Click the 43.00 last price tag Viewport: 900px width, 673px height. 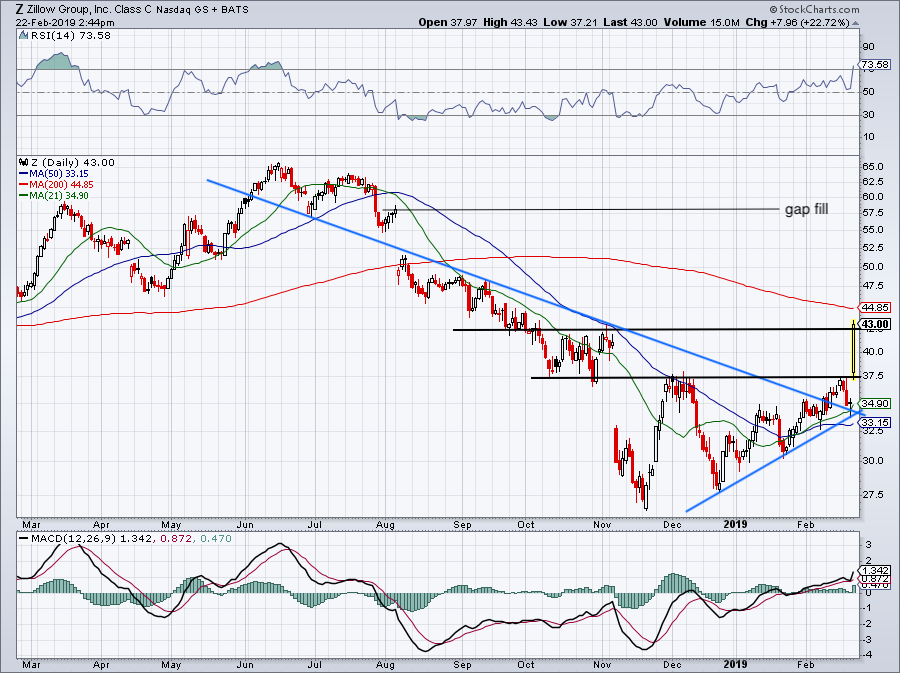point(875,324)
